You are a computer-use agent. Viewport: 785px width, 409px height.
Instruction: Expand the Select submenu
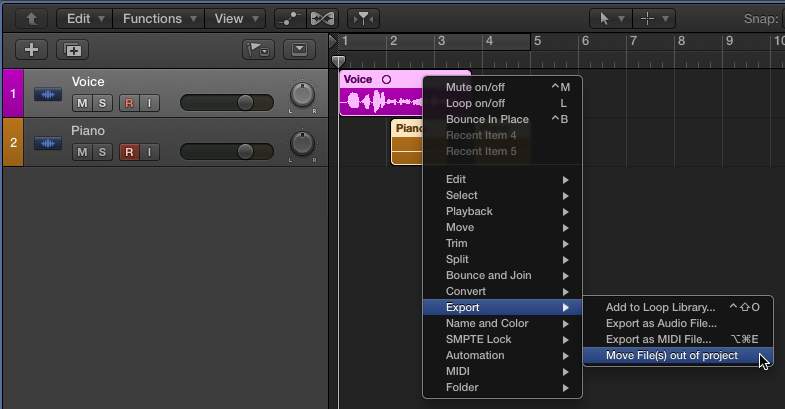502,195
